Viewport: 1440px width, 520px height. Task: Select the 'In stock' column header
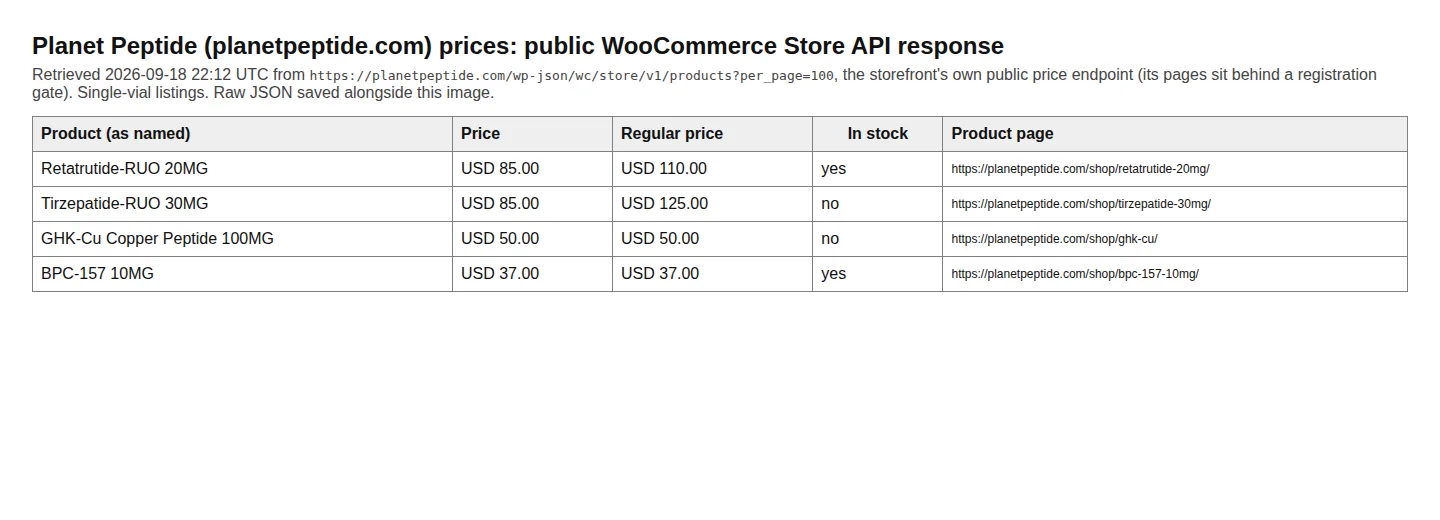pos(877,134)
